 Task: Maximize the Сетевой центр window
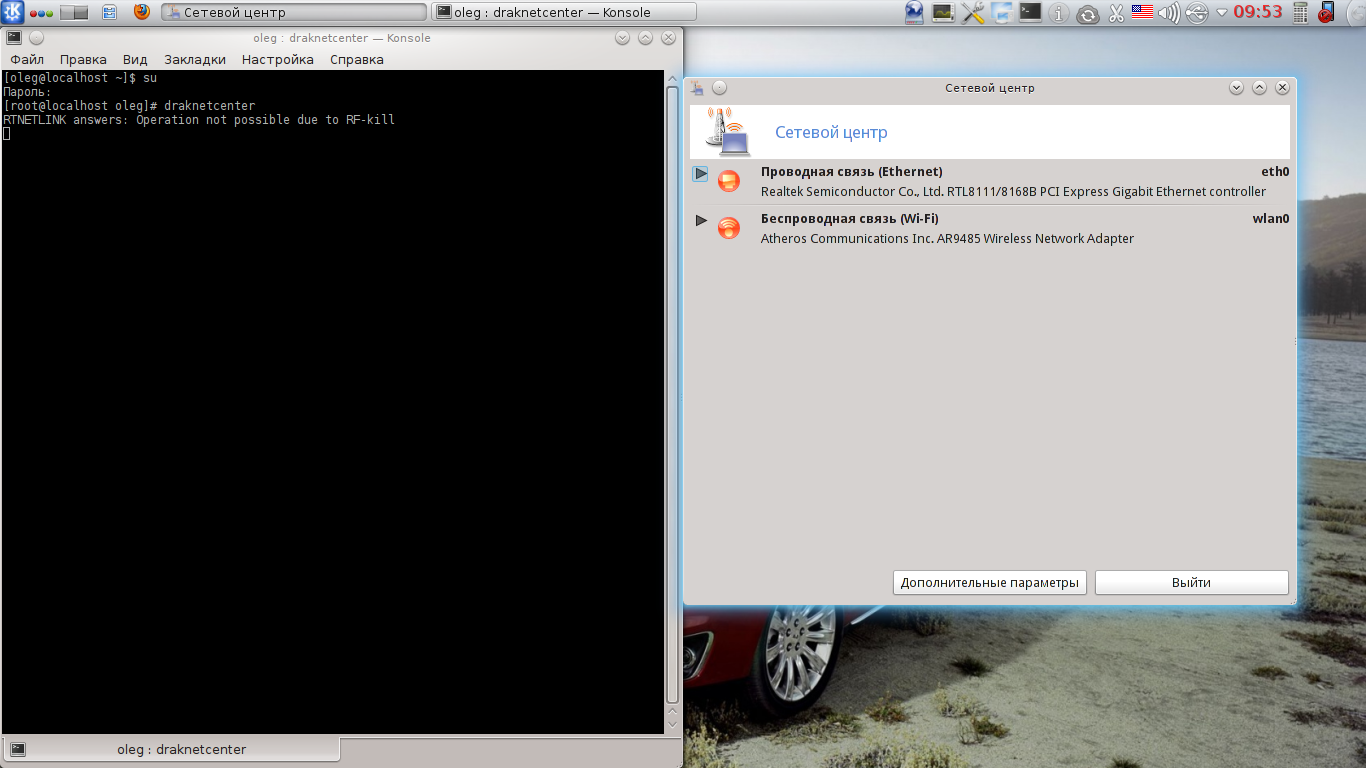[1259, 88]
